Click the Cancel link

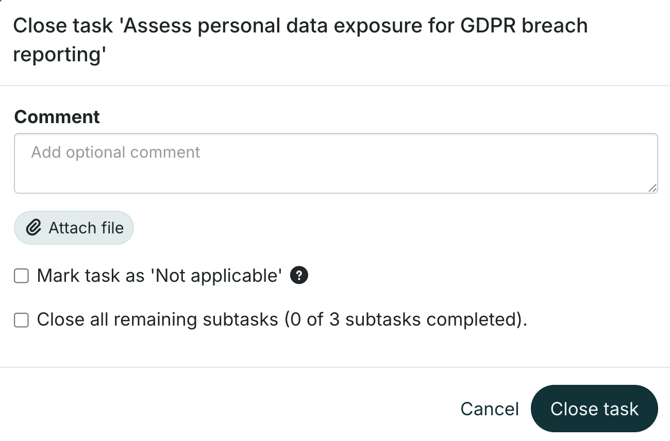[489, 409]
